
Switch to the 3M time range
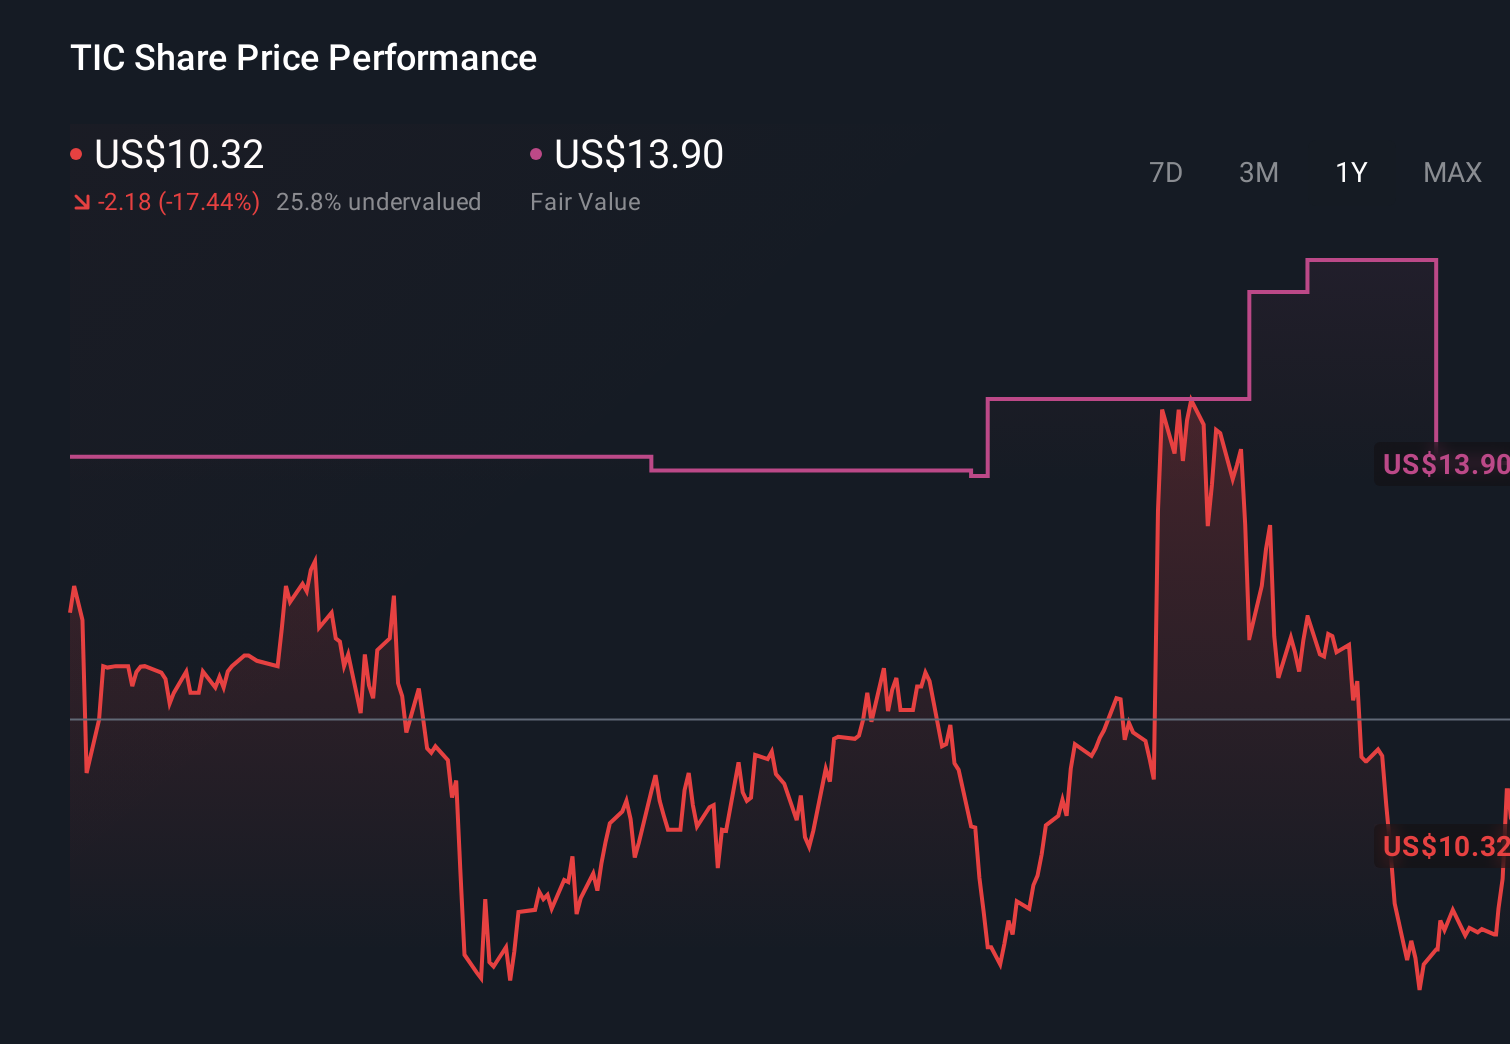tap(1258, 172)
